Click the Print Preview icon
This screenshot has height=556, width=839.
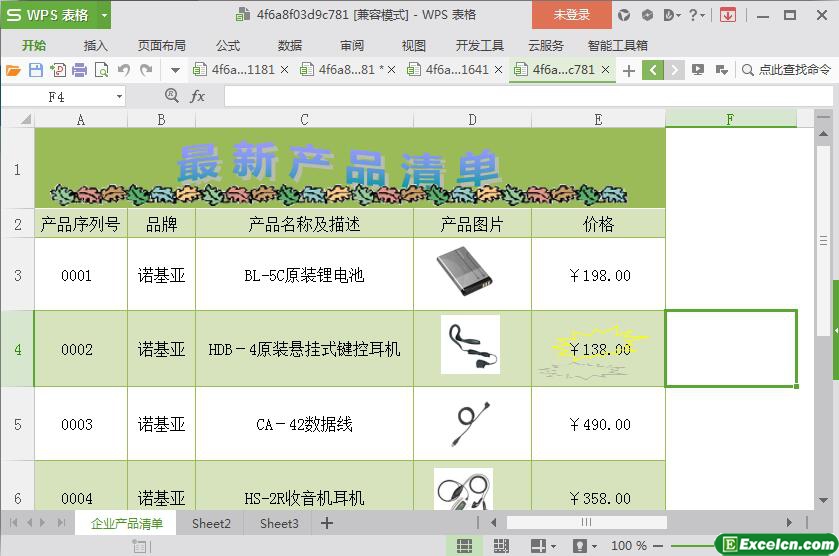[101, 70]
